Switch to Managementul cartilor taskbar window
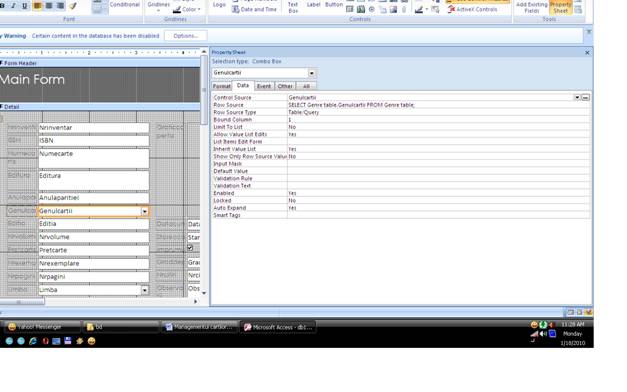Viewport: 627px width, 392px height. coord(199,327)
